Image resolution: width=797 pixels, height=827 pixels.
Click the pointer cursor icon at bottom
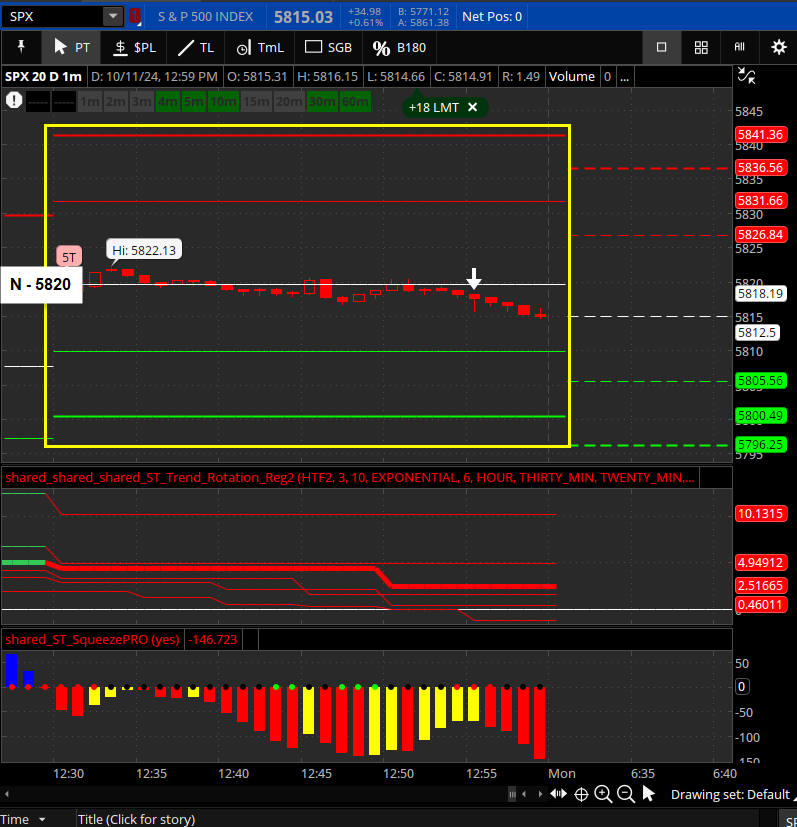pyautogui.click(x=649, y=794)
